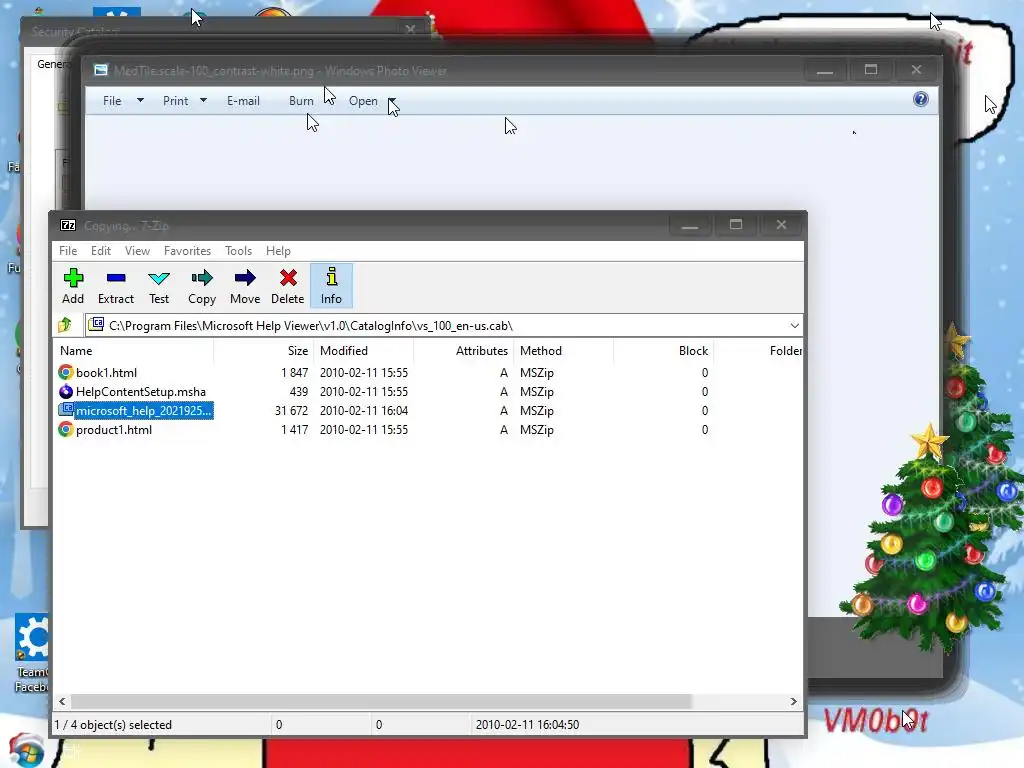
Task: Click the Folders column header
Action: pyautogui.click(x=759, y=351)
